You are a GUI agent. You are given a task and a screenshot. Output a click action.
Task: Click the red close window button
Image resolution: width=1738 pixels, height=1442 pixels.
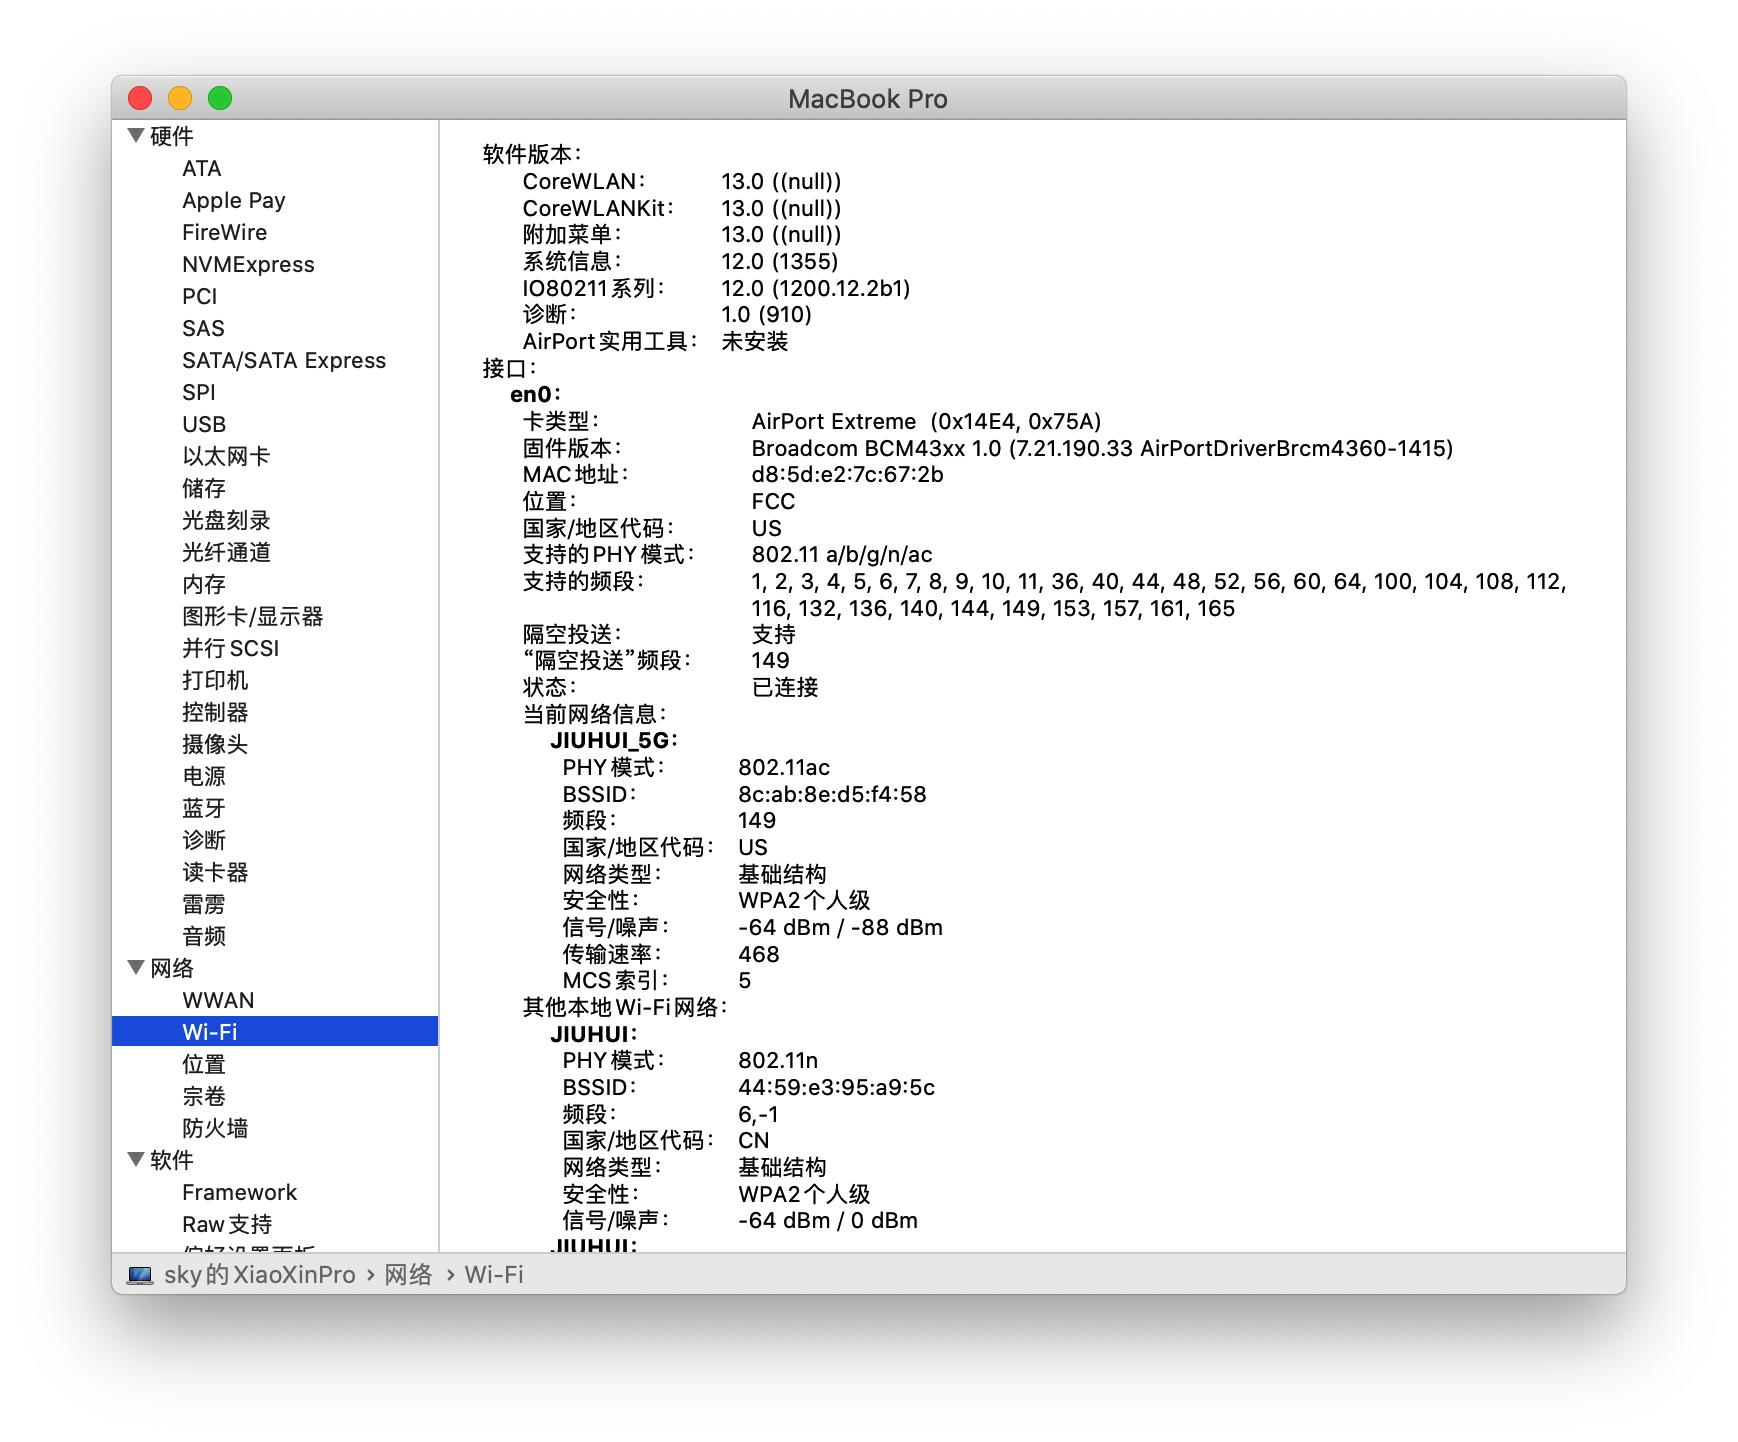(140, 98)
